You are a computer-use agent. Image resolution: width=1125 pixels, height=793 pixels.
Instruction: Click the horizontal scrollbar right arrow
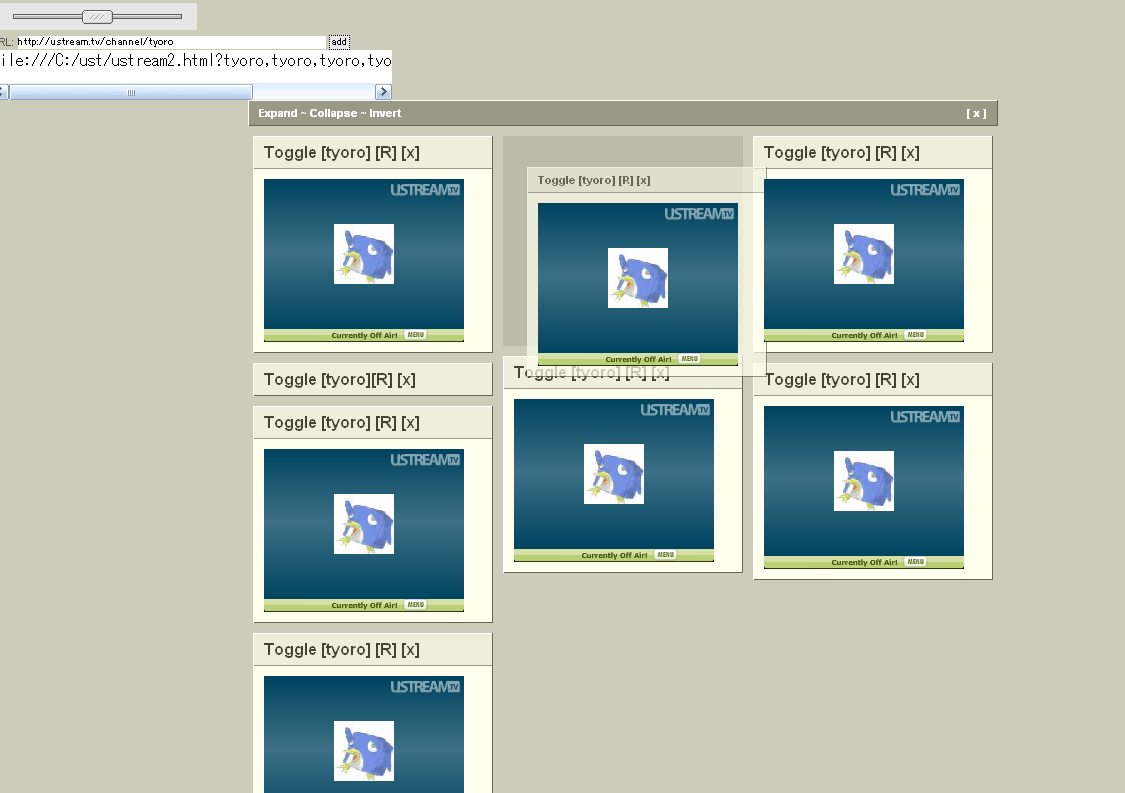point(383,92)
